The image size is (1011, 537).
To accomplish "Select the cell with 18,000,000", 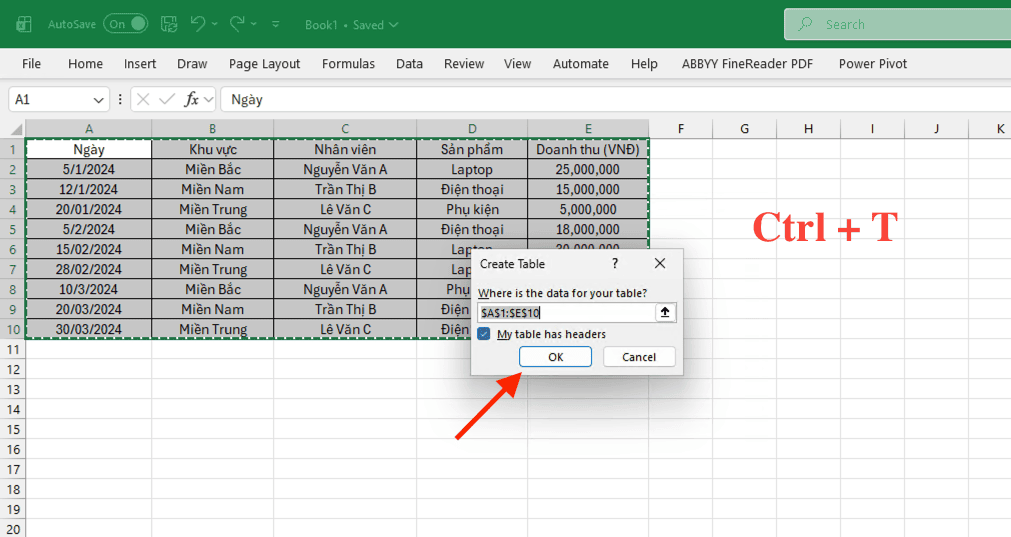I will pyautogui.click(x=588, y=229).
